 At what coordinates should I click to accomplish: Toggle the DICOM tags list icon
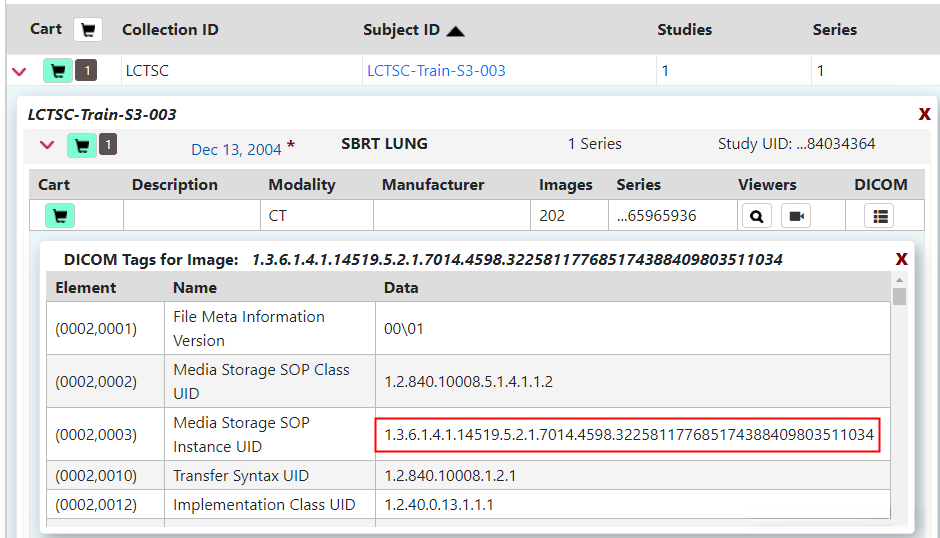click(x=880, y=215)
